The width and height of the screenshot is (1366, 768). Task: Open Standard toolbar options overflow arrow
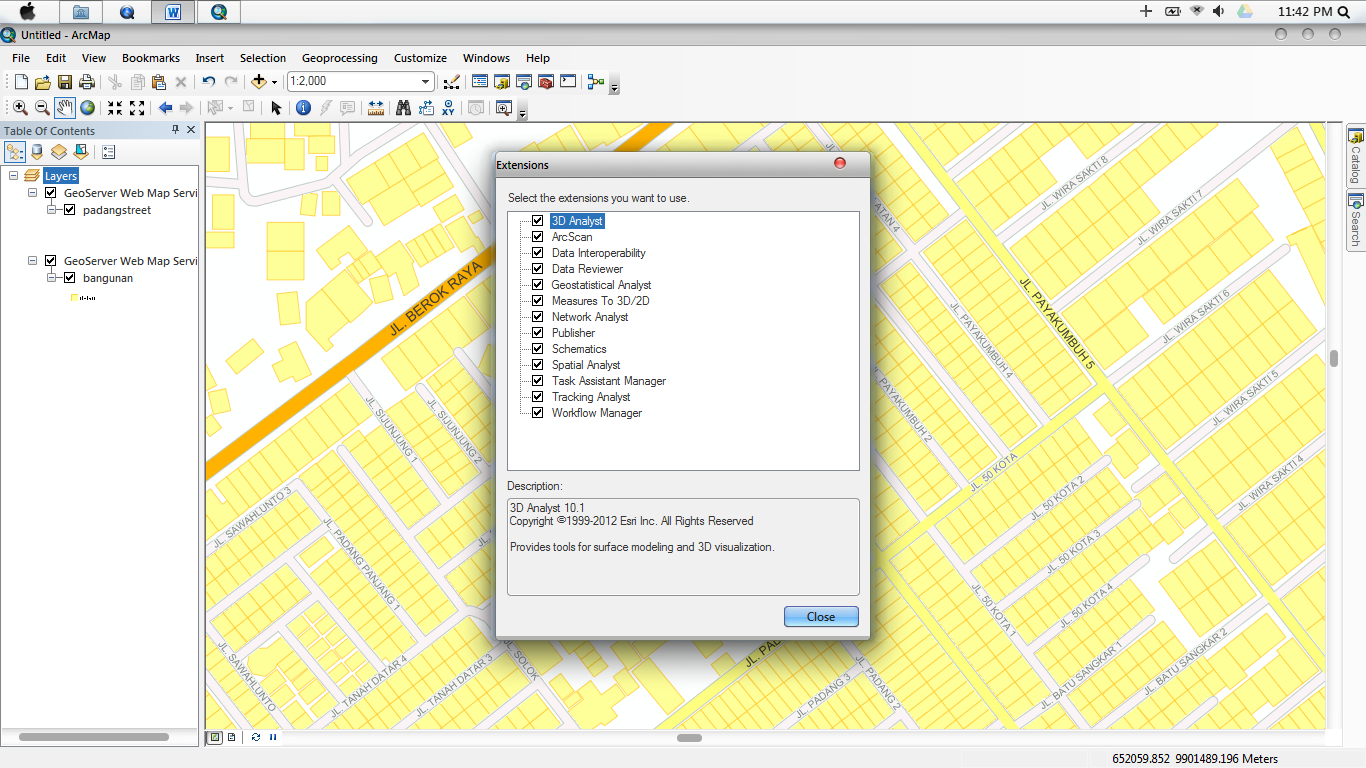tap(614, 86)
